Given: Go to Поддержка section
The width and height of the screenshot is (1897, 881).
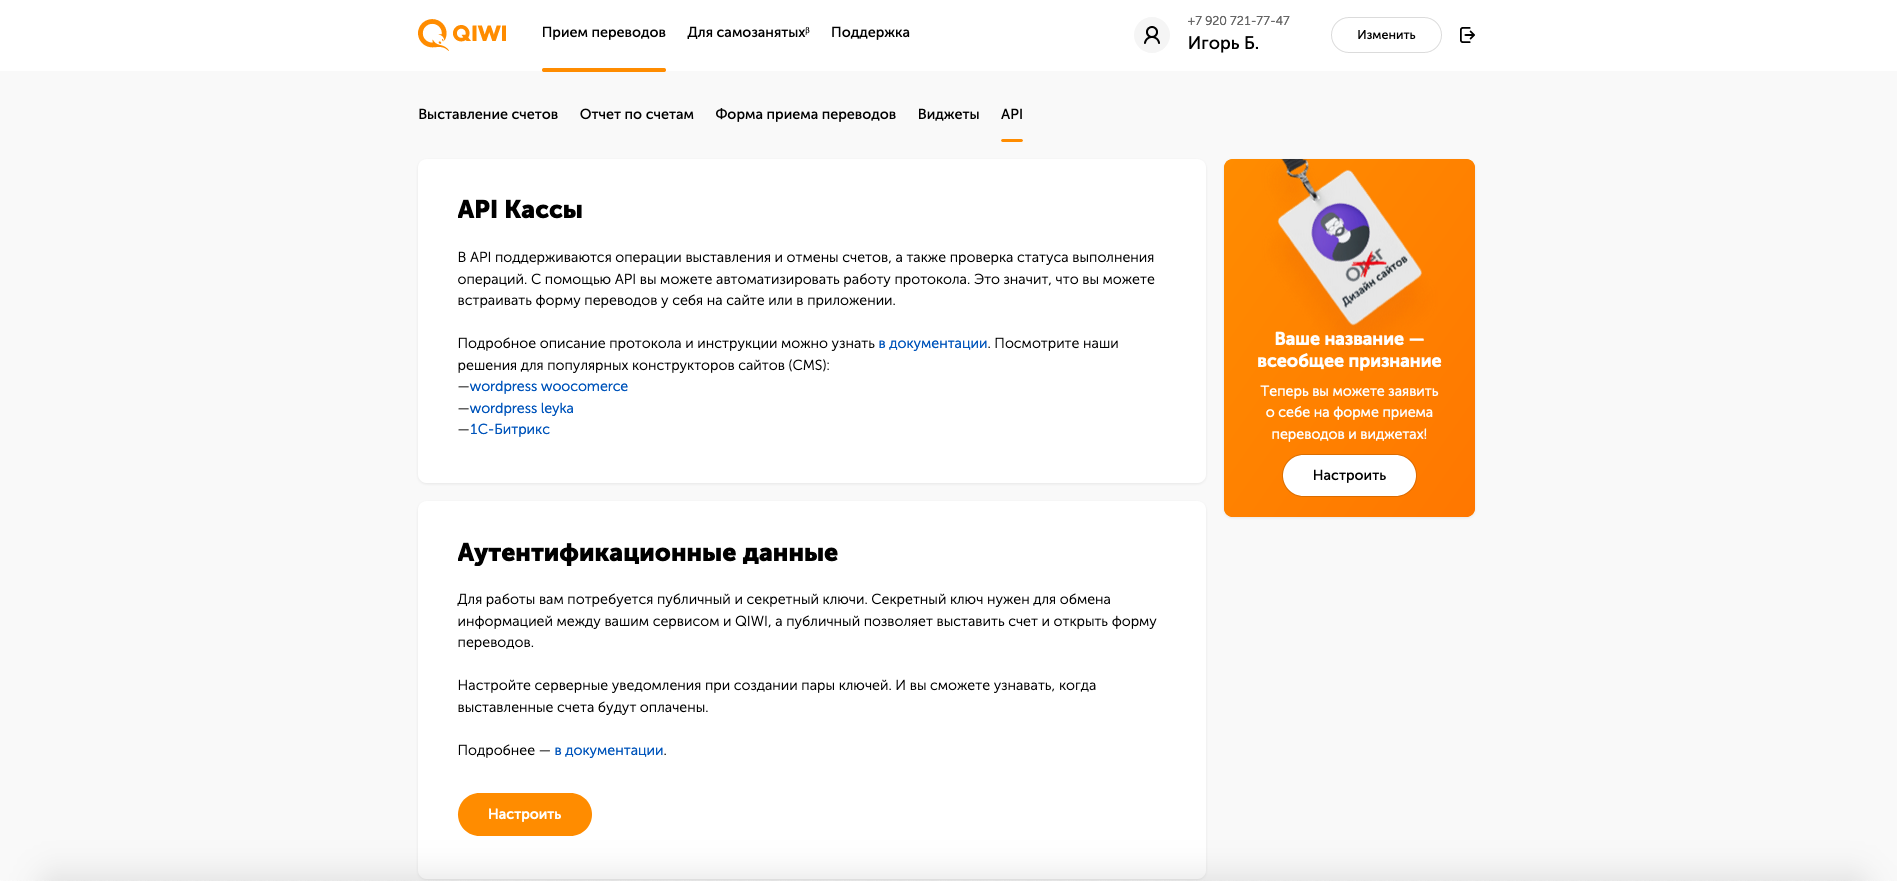Looking at the screenshot, I should click(x=870, y=32).
